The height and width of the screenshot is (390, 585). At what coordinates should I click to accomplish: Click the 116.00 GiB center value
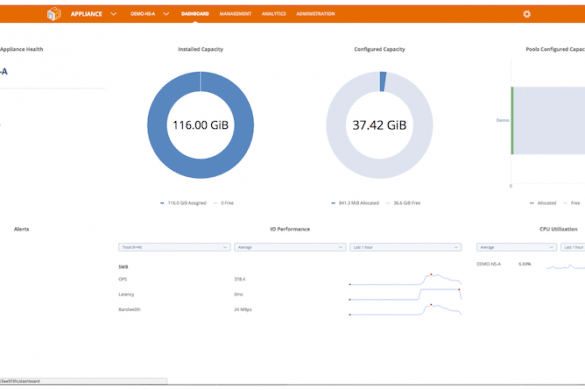coord(200,125)
